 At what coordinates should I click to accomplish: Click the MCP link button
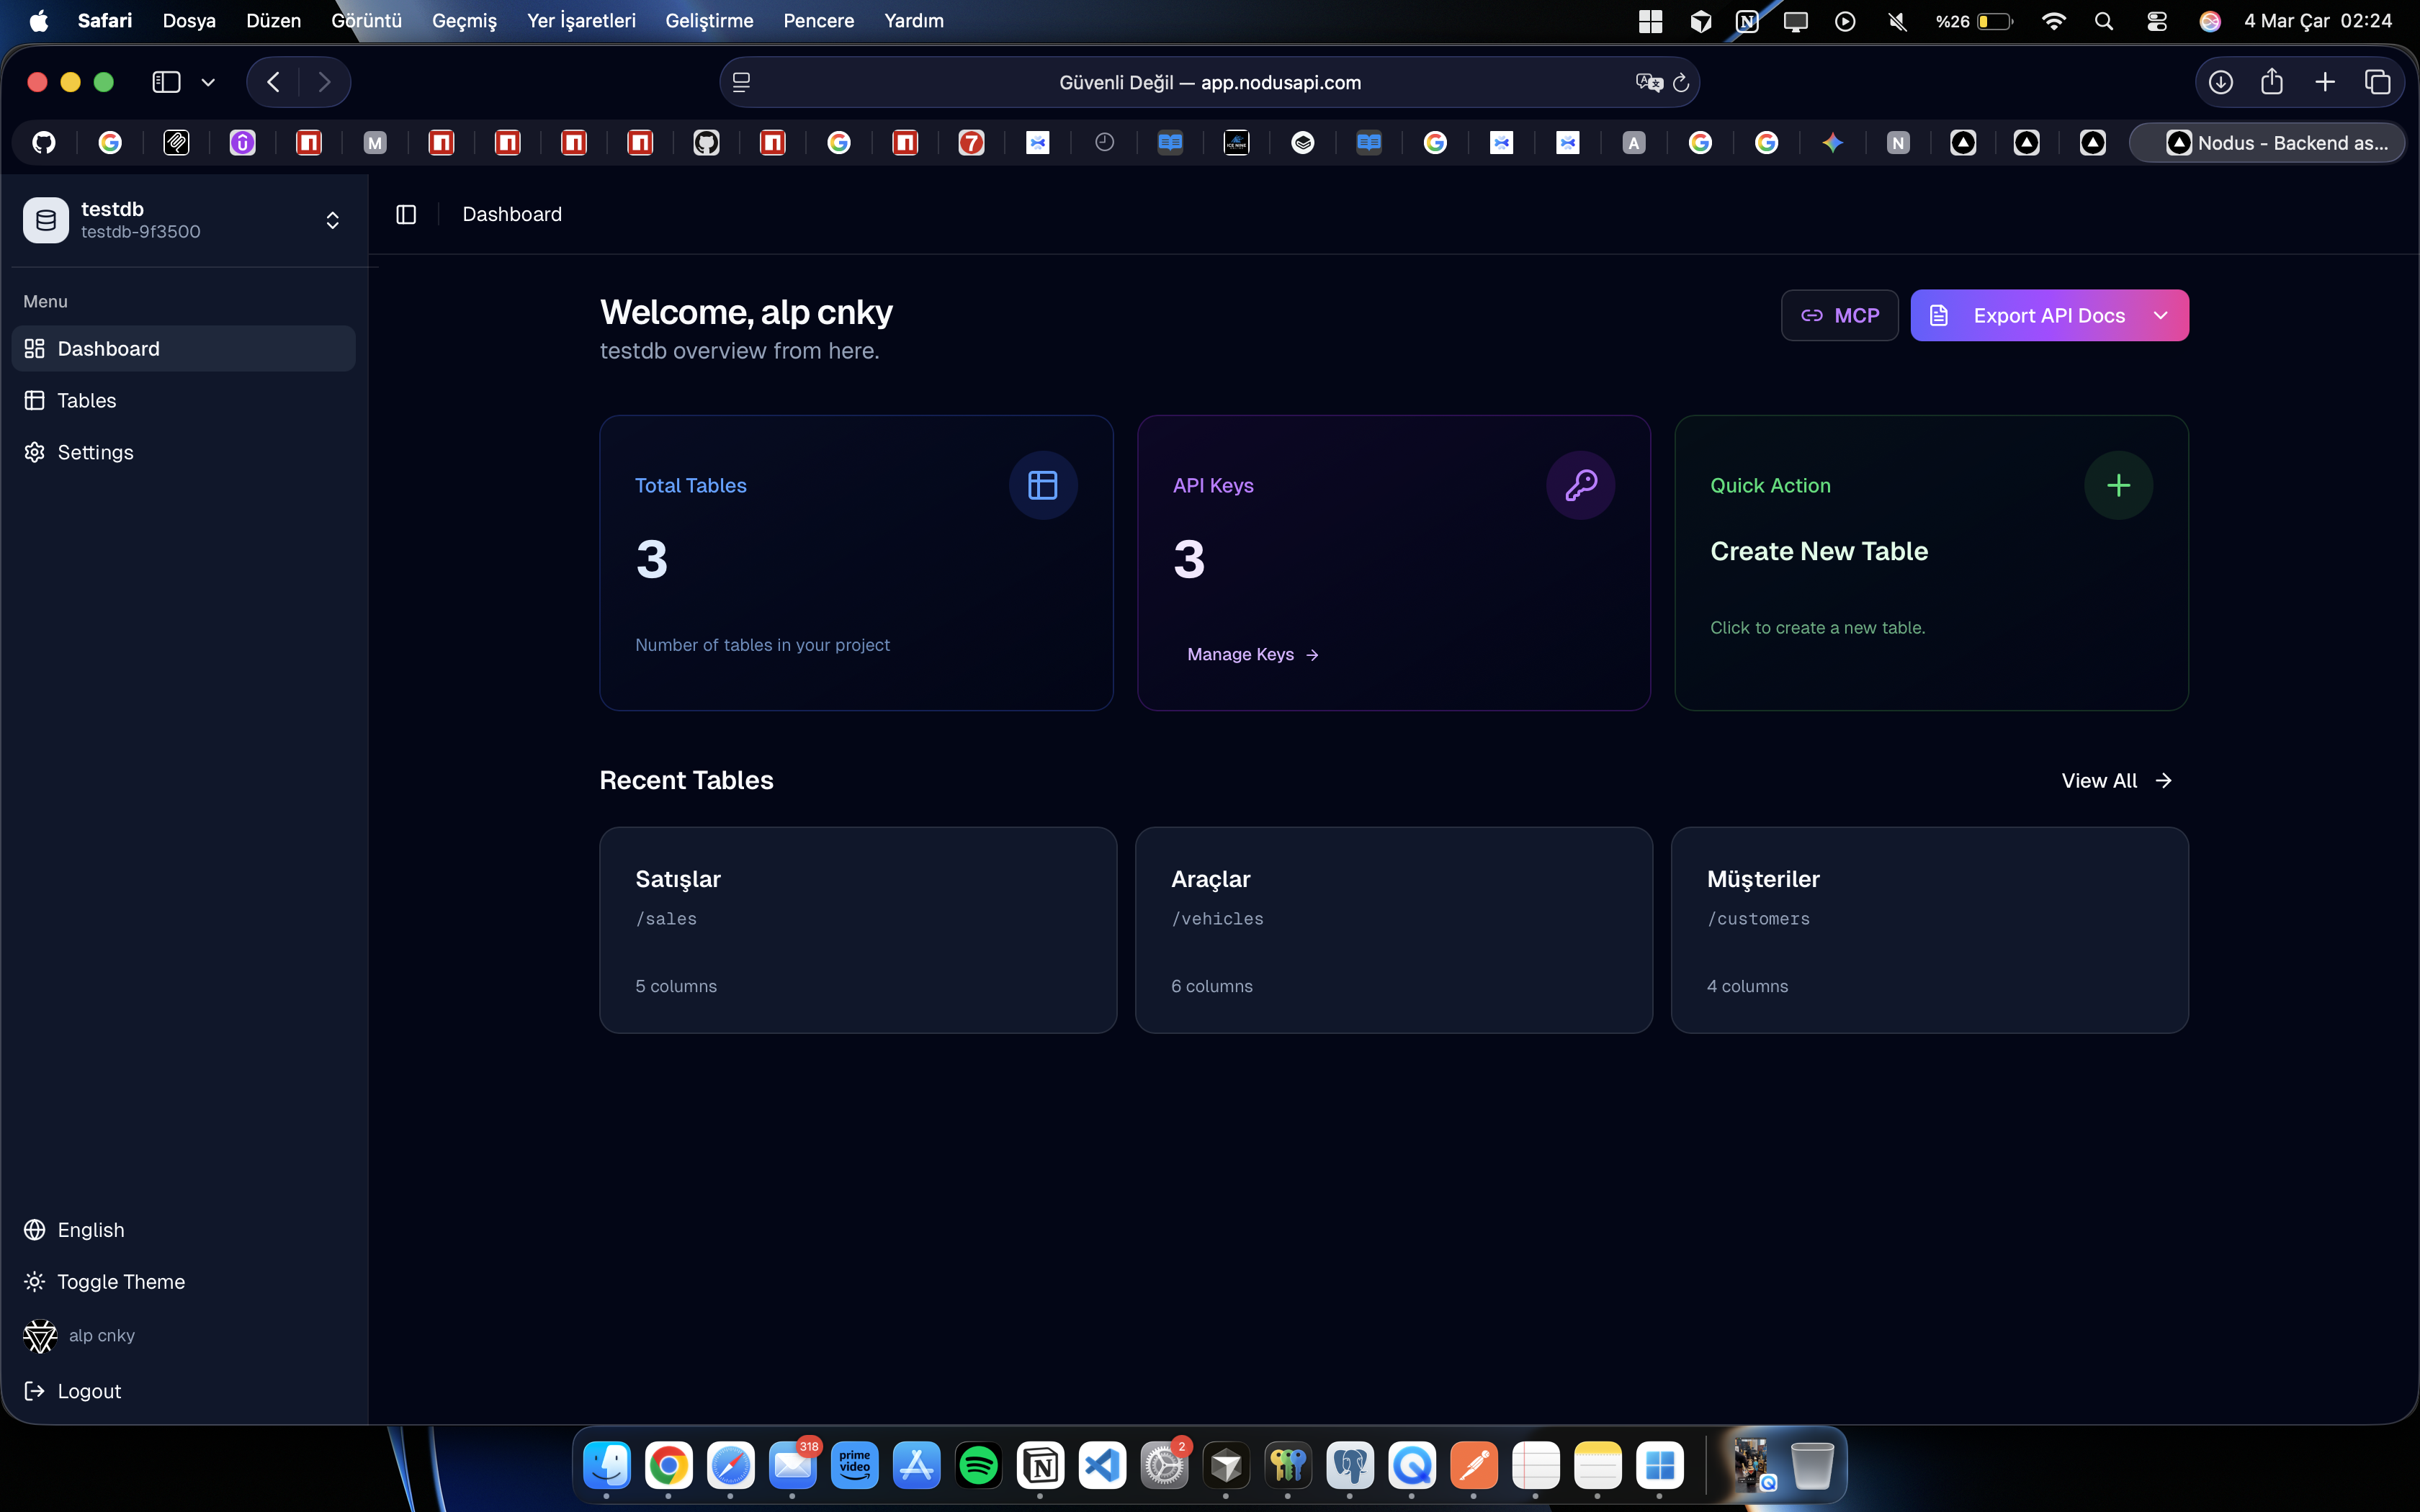click(1839, 314)
